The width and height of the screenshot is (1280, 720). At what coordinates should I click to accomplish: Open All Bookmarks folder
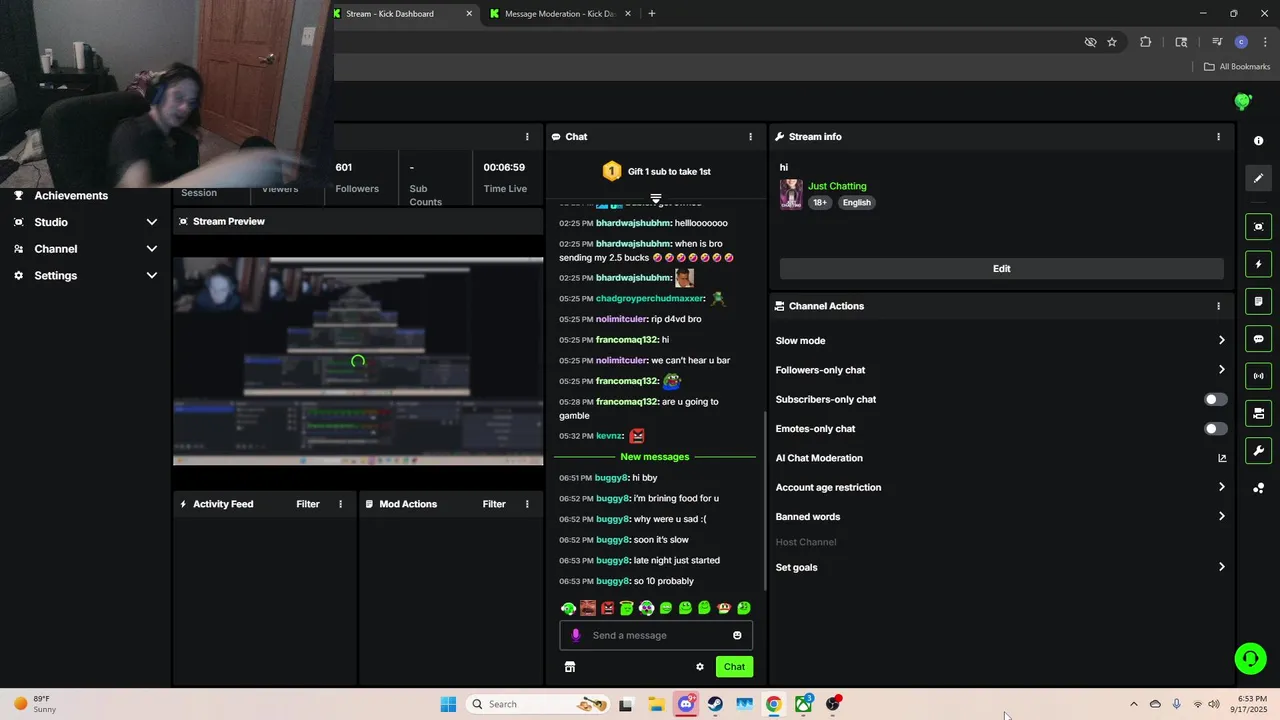pyautogui.click(x=1237, y=67)
